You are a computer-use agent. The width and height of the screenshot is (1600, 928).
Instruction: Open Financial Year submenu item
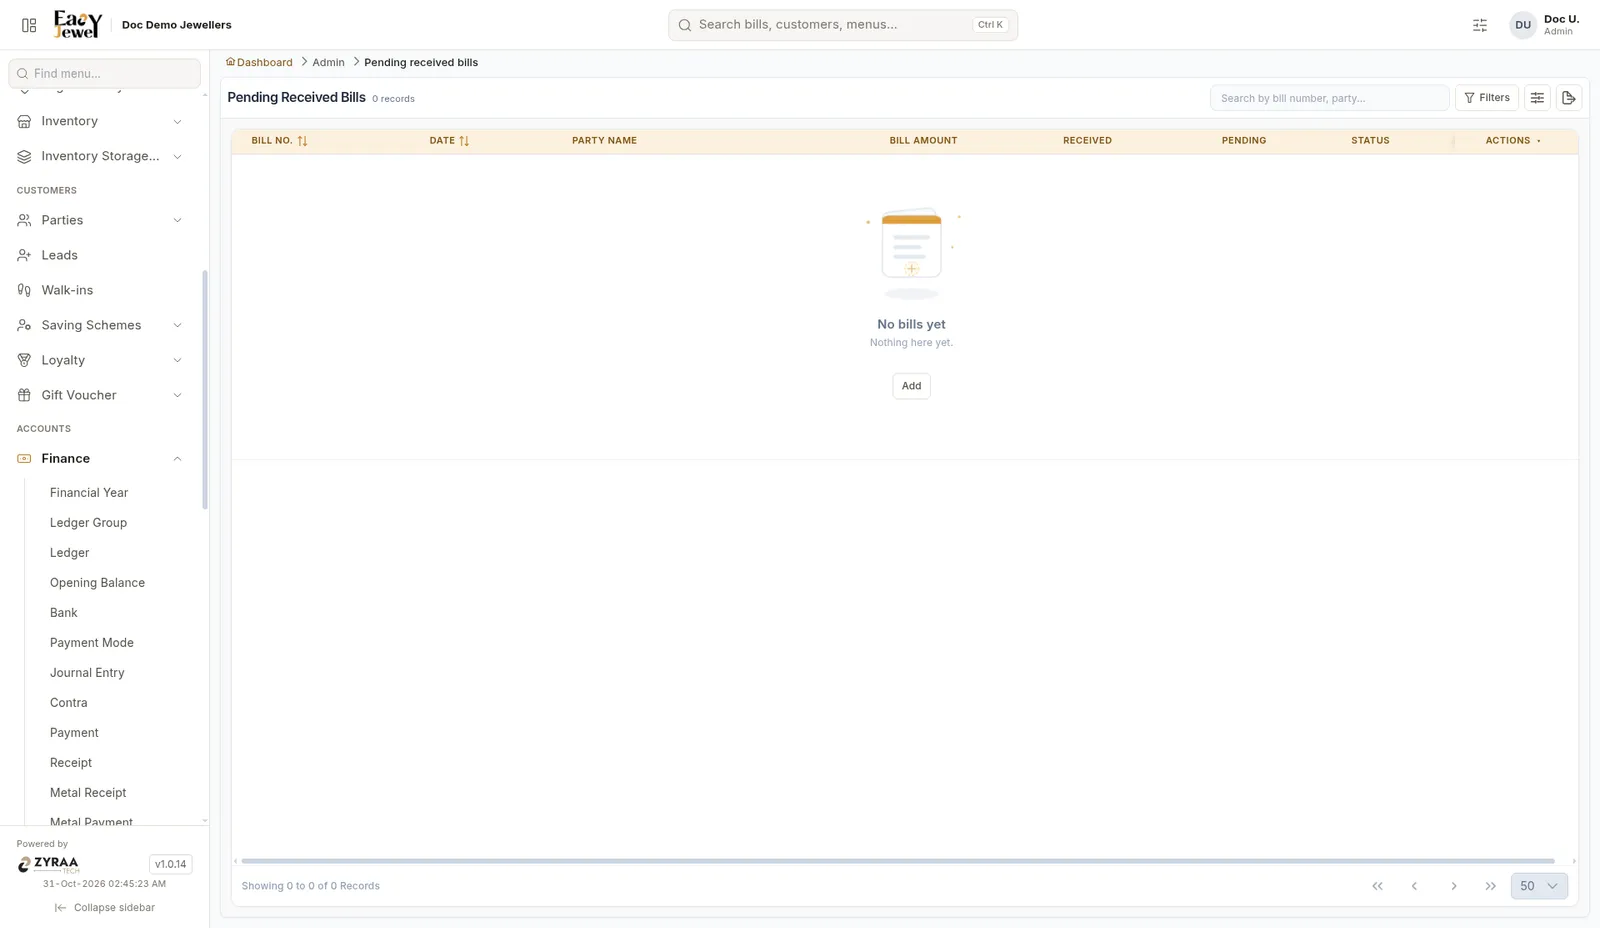89,493
